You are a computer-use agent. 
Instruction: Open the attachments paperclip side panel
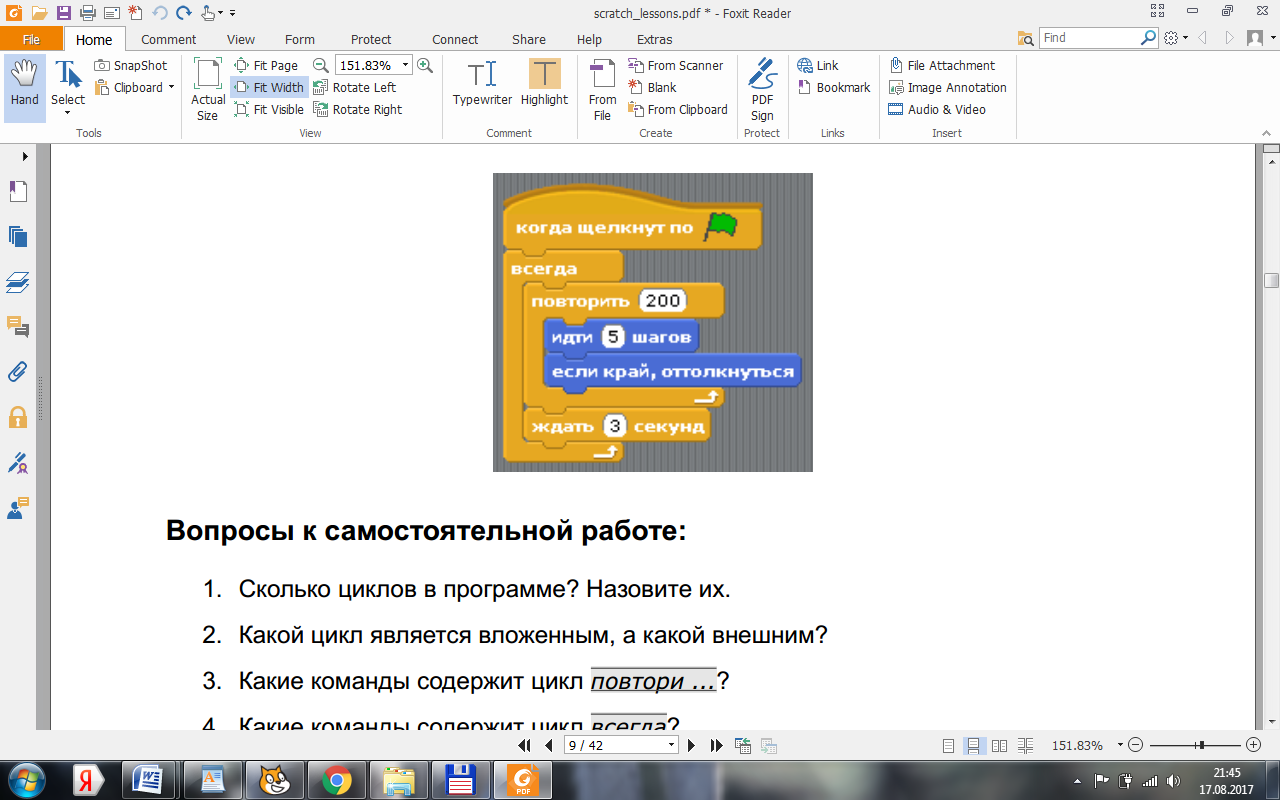[17, 372]
